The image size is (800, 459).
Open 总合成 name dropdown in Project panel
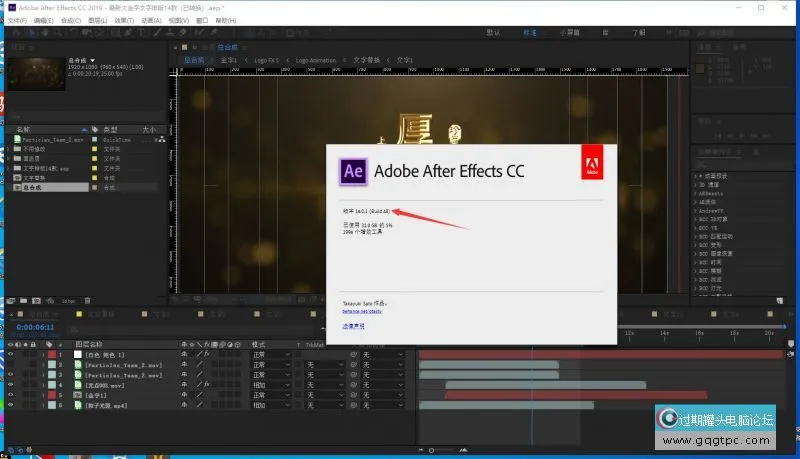(92, 60)
